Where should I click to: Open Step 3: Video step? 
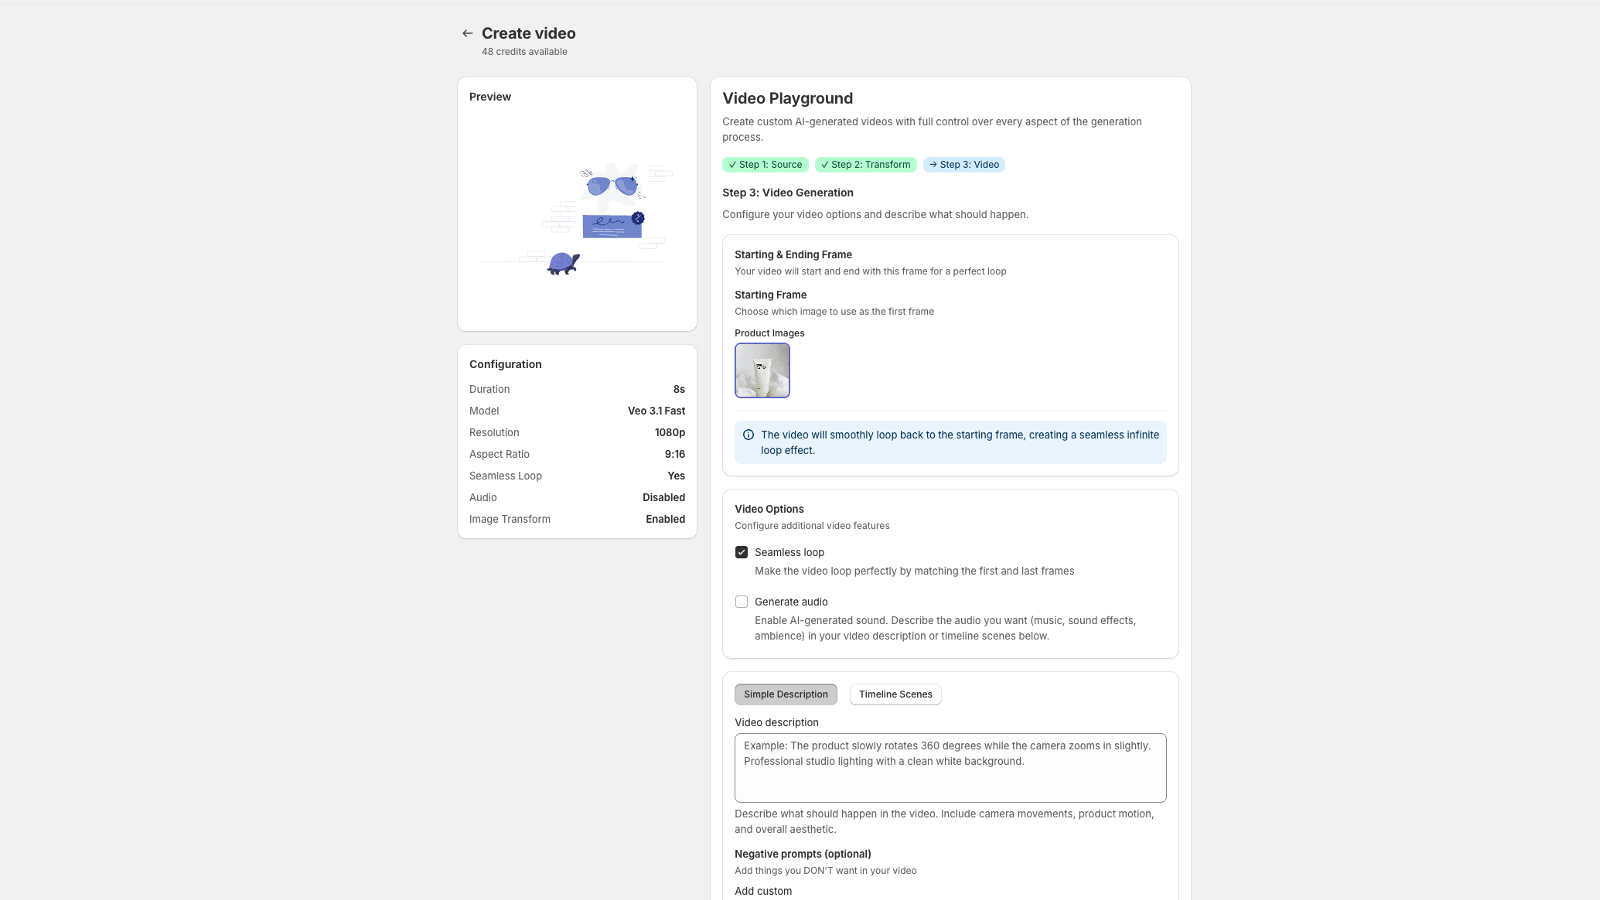tap(963, 164)
